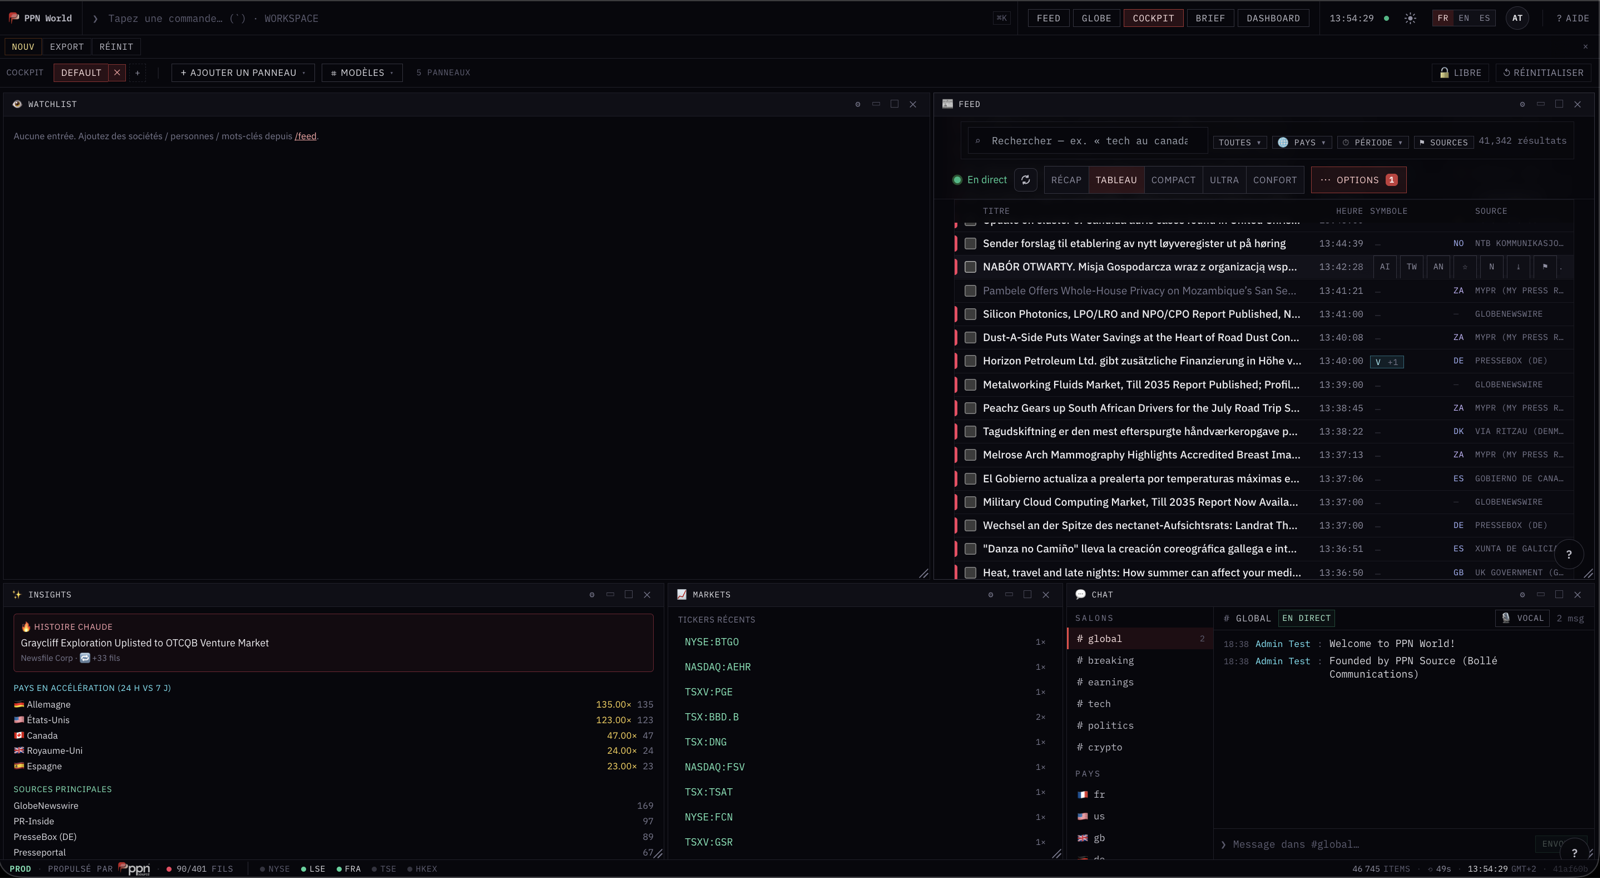Click TW action on NABÓR OTWARTY row
The height and width of the screenshot is (878, 1600).
[1412, 267]
